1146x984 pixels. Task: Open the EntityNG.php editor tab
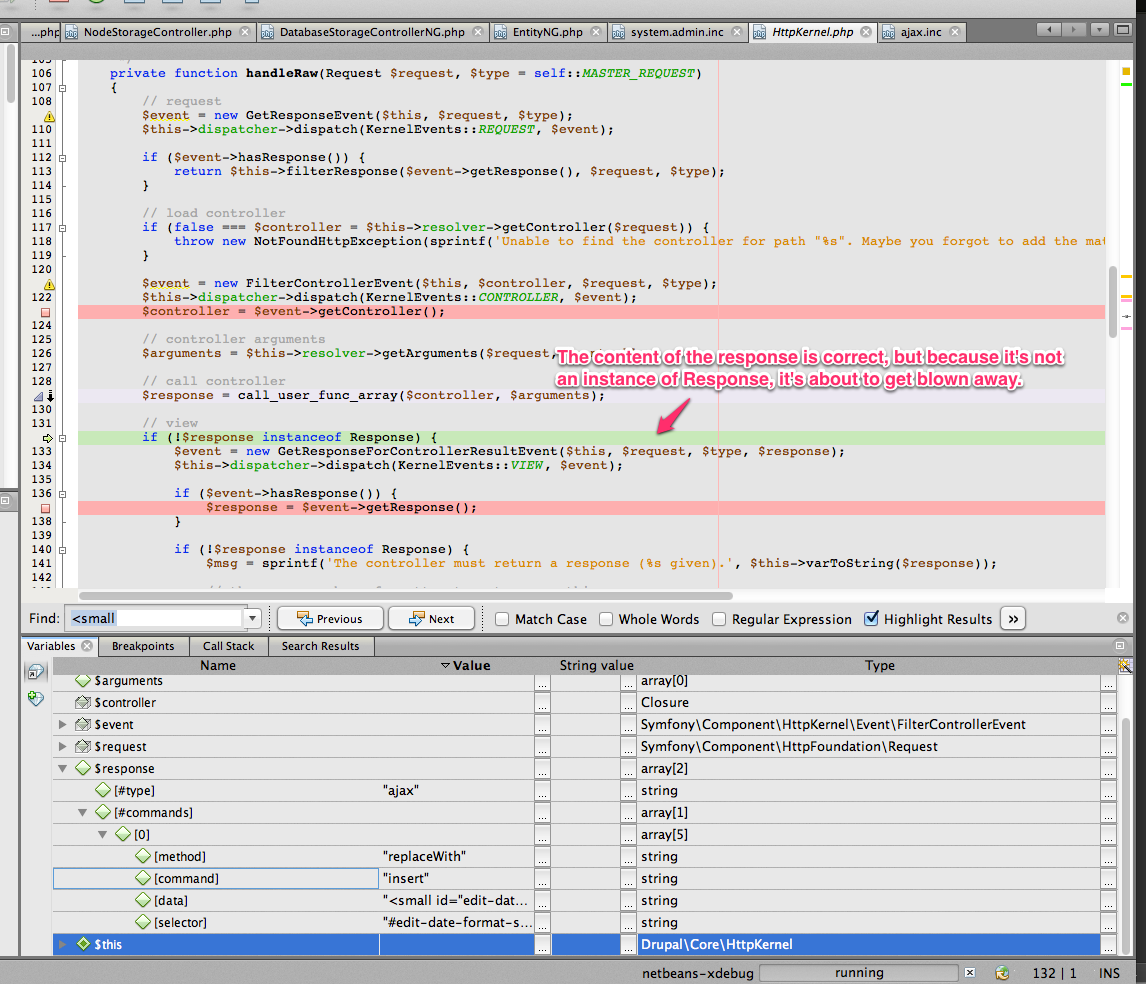point(546,32)
